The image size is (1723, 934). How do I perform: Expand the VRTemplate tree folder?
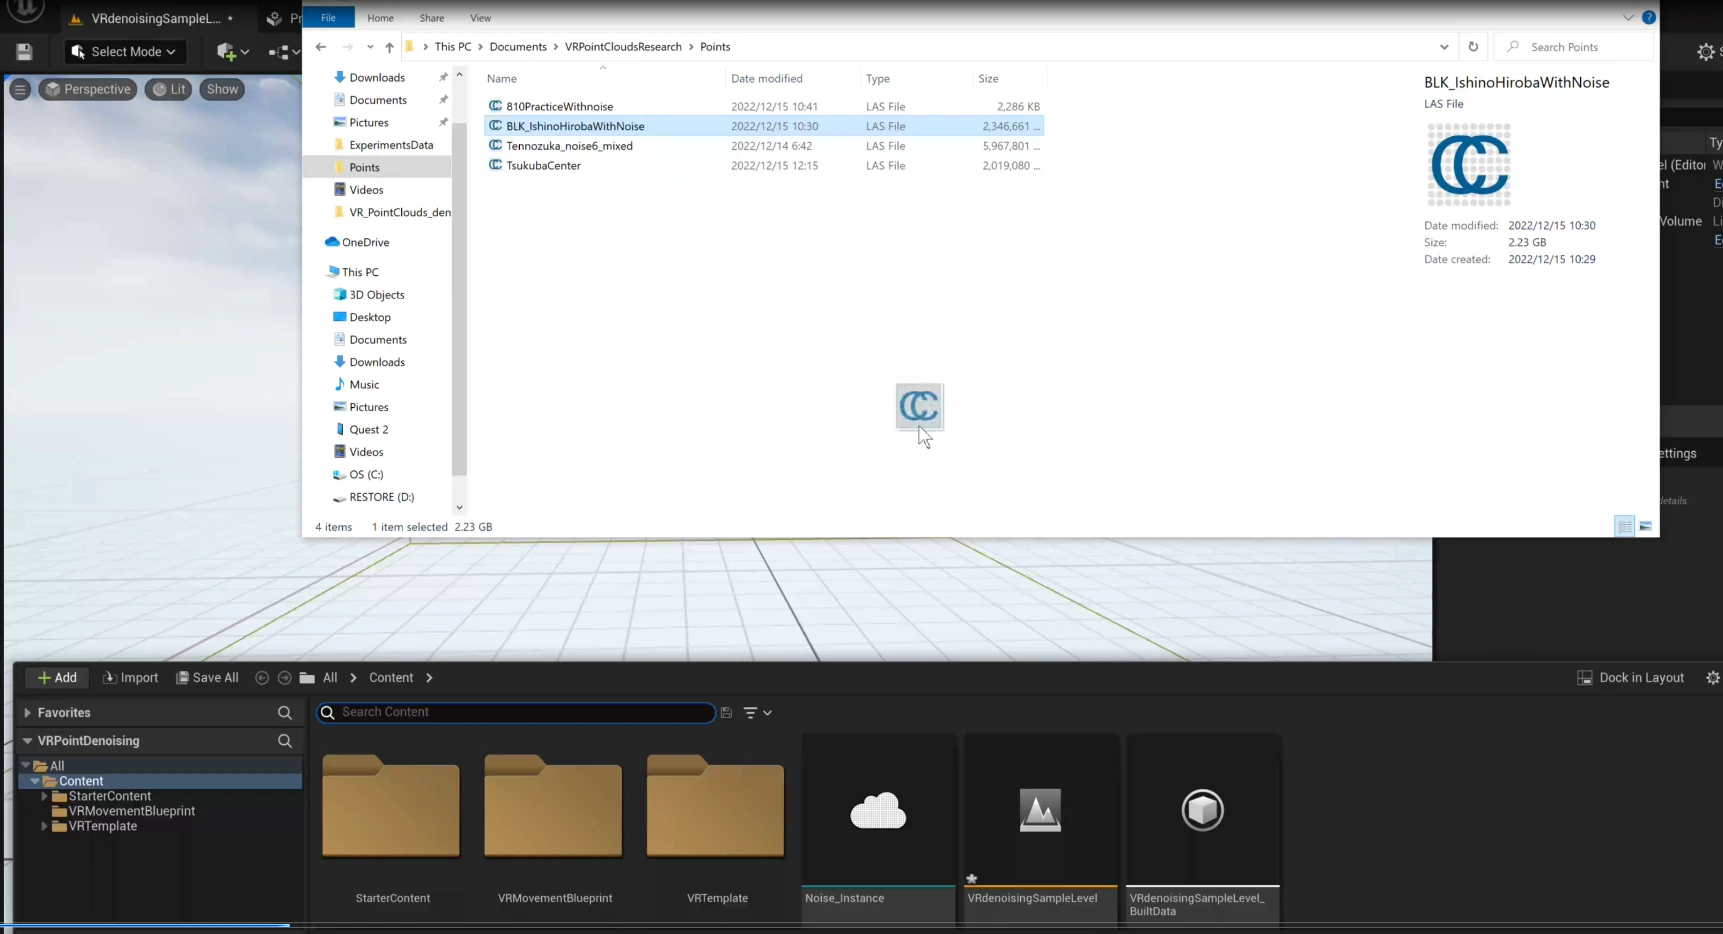pos(44,826)
